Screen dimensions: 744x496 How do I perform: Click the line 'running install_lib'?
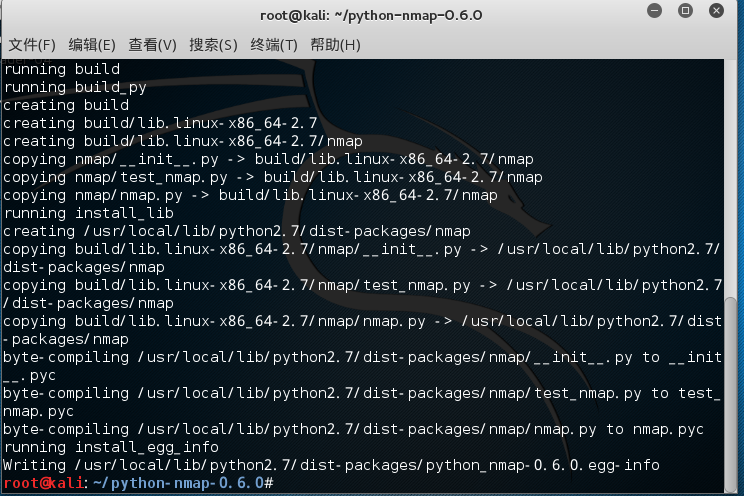88,213
